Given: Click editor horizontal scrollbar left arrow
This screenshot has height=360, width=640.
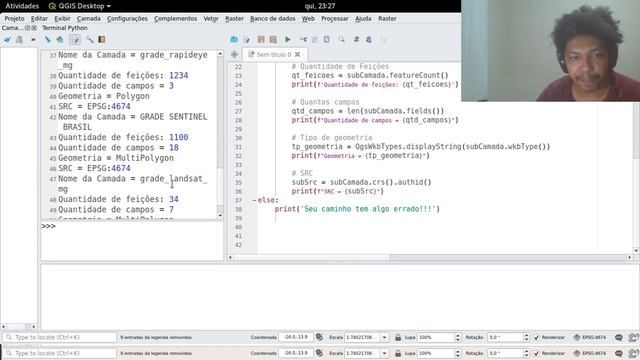Looking at the screenshot, I should 230,258.
